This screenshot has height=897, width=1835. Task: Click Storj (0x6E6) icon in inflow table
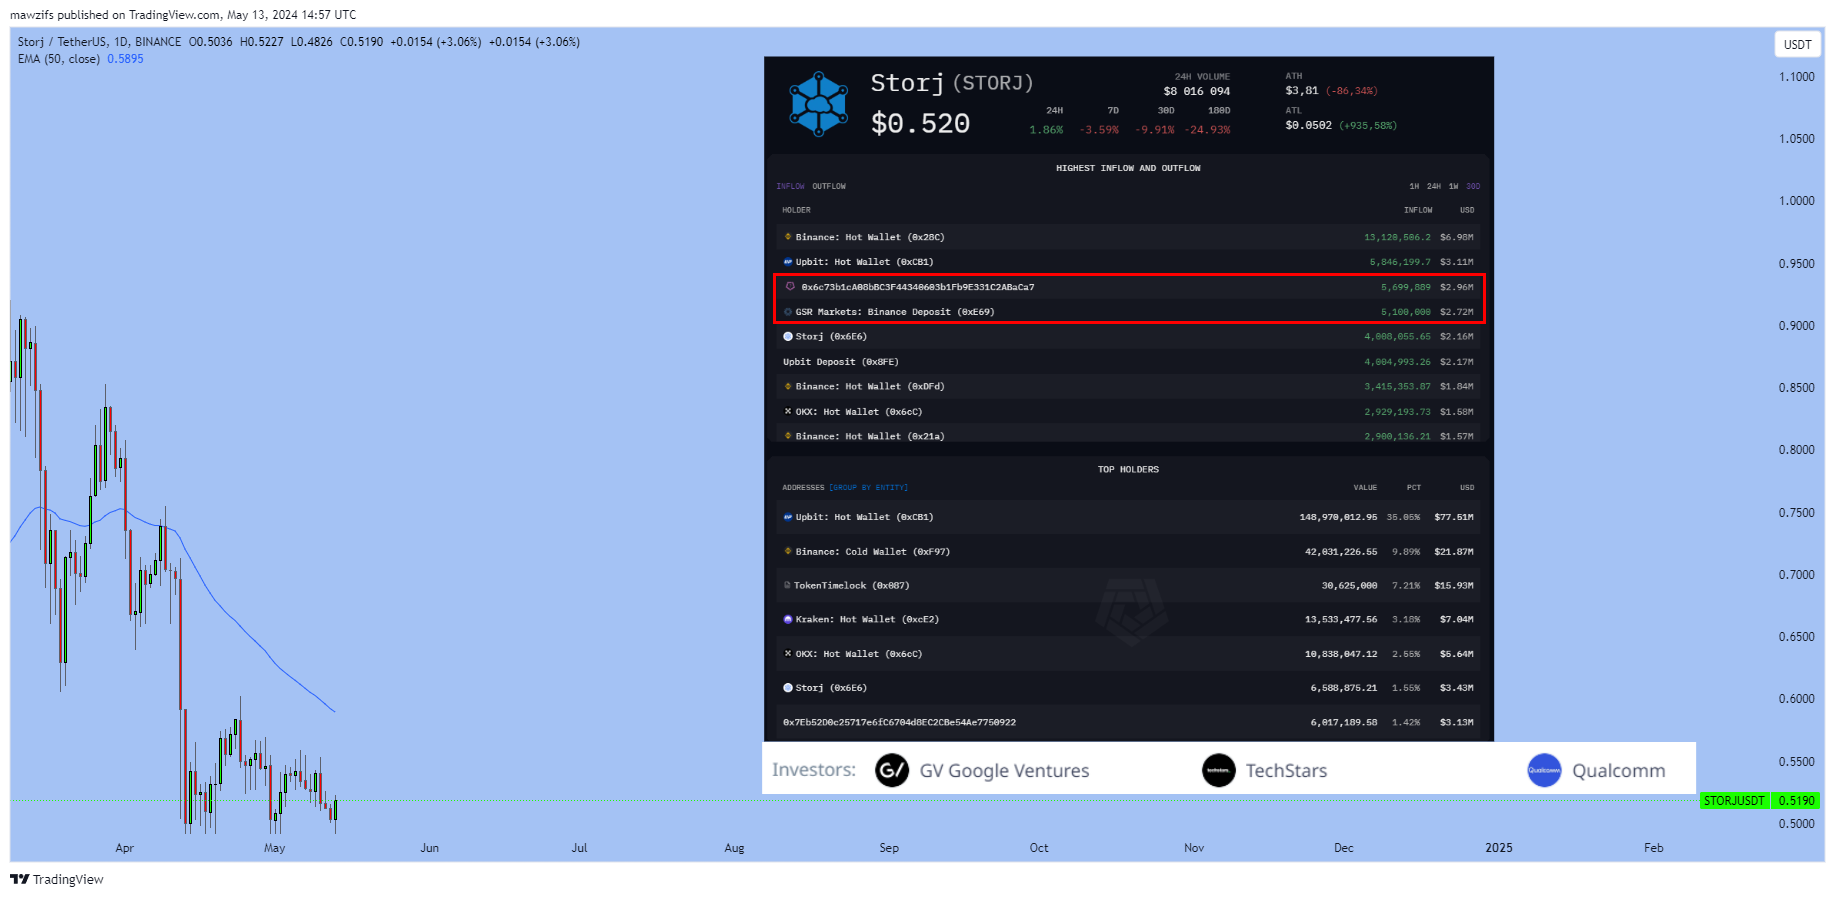788,337
